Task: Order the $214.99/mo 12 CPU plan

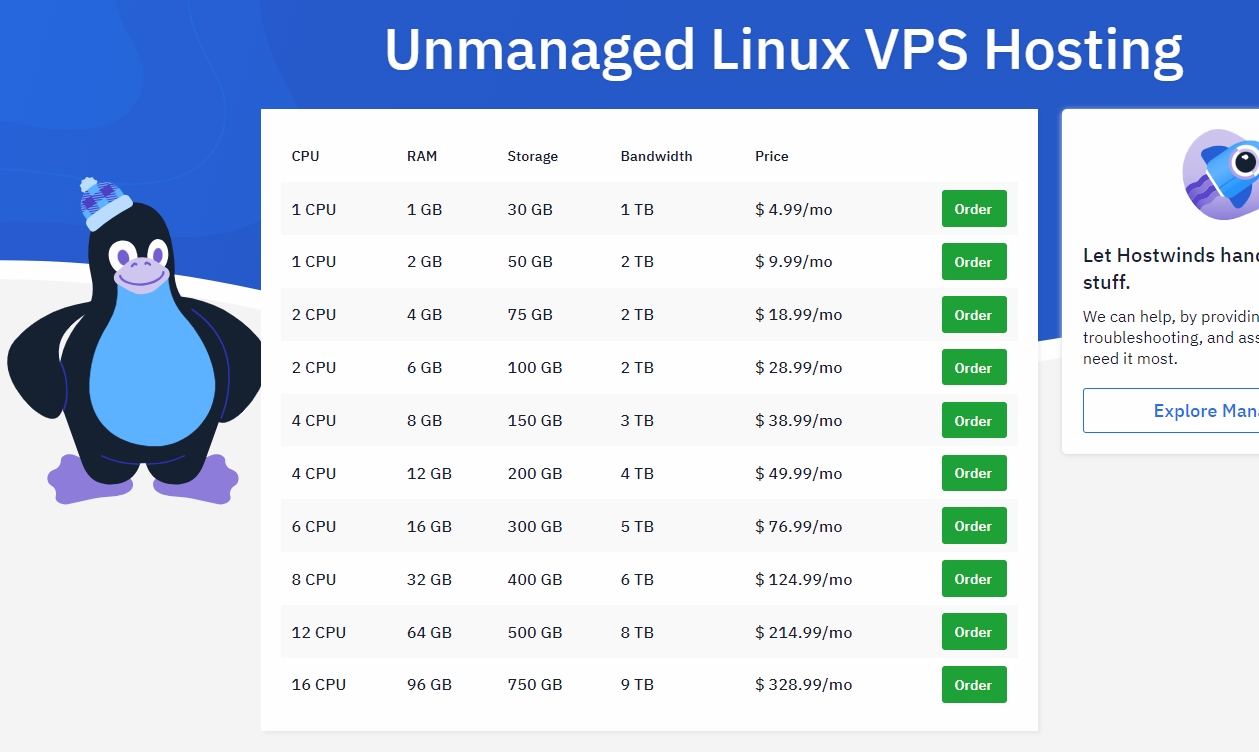Action: (x=973, y=632)
